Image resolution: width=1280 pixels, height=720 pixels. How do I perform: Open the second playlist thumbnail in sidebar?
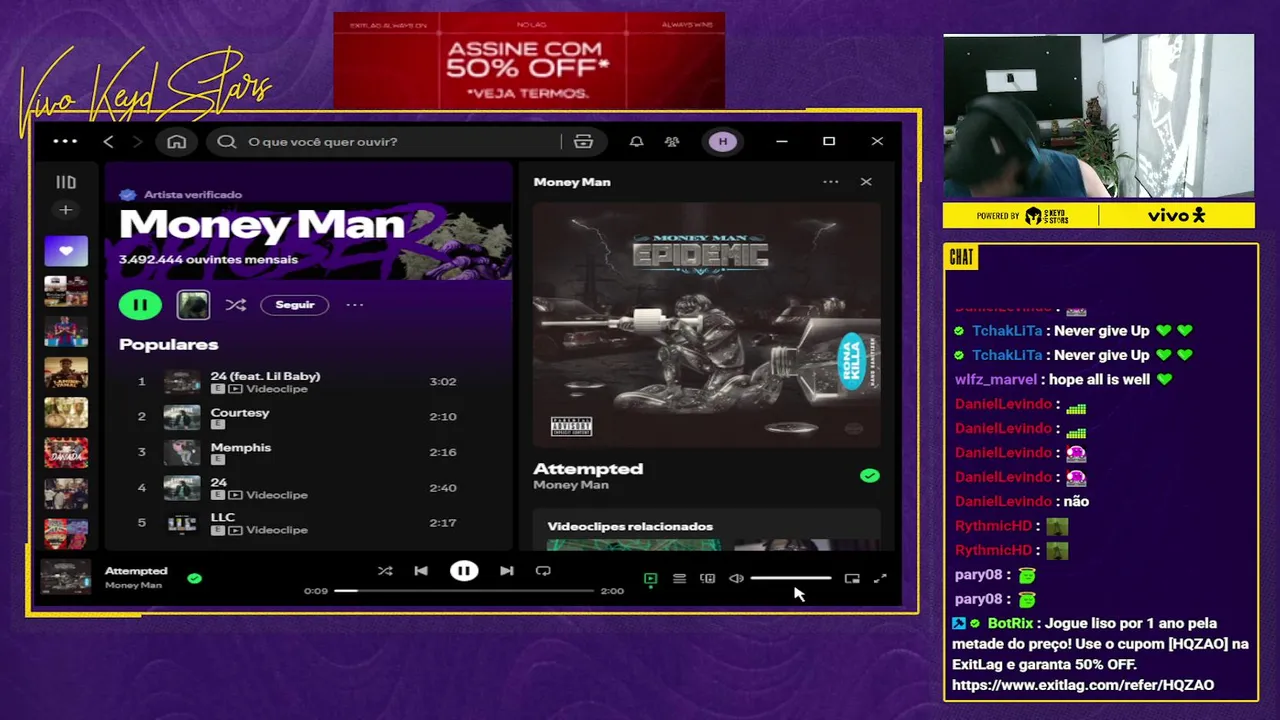point(66,291)
